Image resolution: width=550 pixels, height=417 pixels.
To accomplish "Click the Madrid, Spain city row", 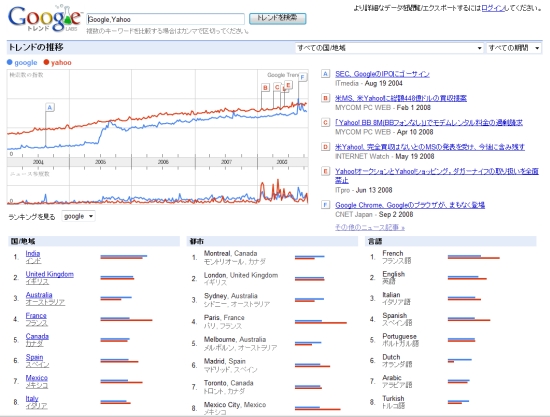I will tap(272, 365).
